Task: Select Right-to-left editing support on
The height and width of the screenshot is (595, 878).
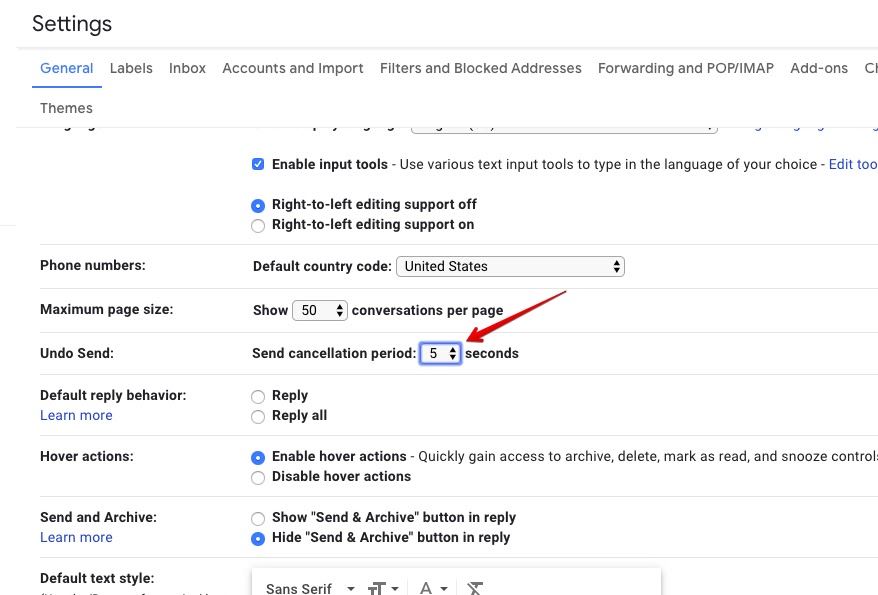Action: 258,225
